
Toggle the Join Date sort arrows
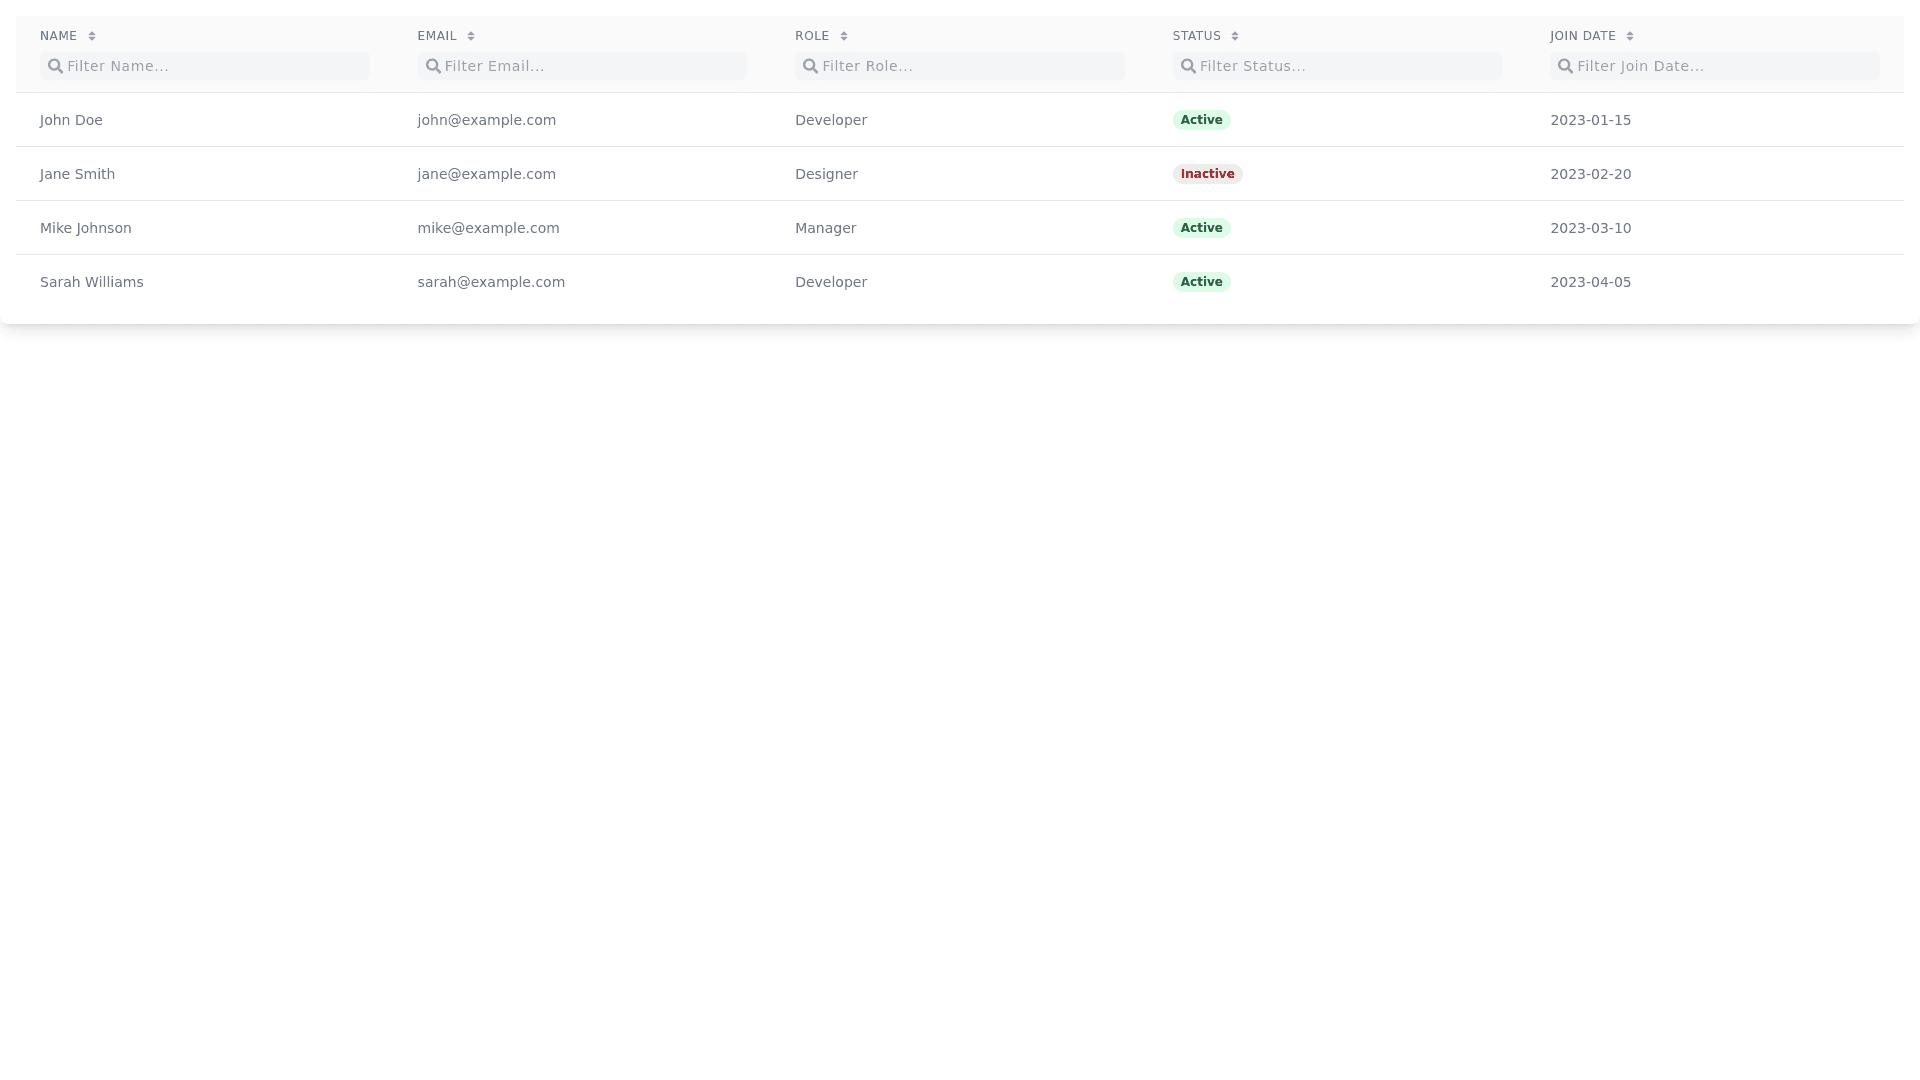1630,36
